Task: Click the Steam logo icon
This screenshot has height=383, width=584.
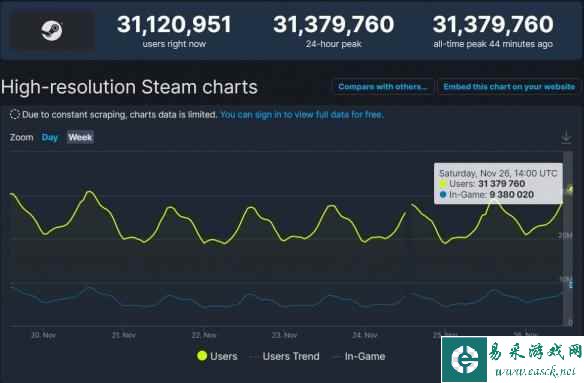Action: pyautogui.click(x=51, y=30)
